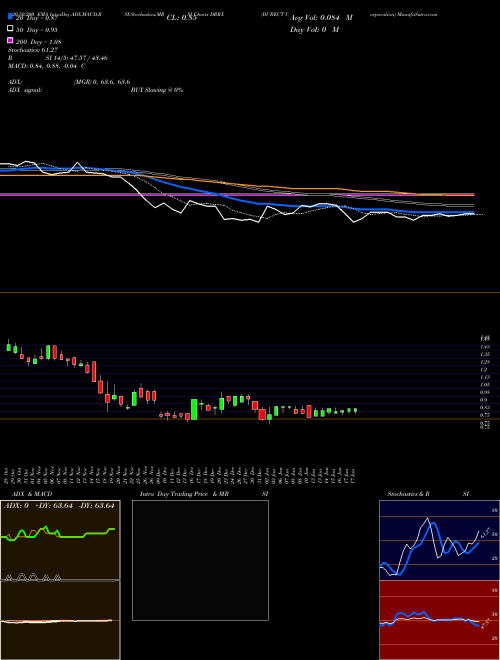Click the '1.2' price axis label
Image resolution: width=500 pixels, height=660 pixels.
click(484, 370)
